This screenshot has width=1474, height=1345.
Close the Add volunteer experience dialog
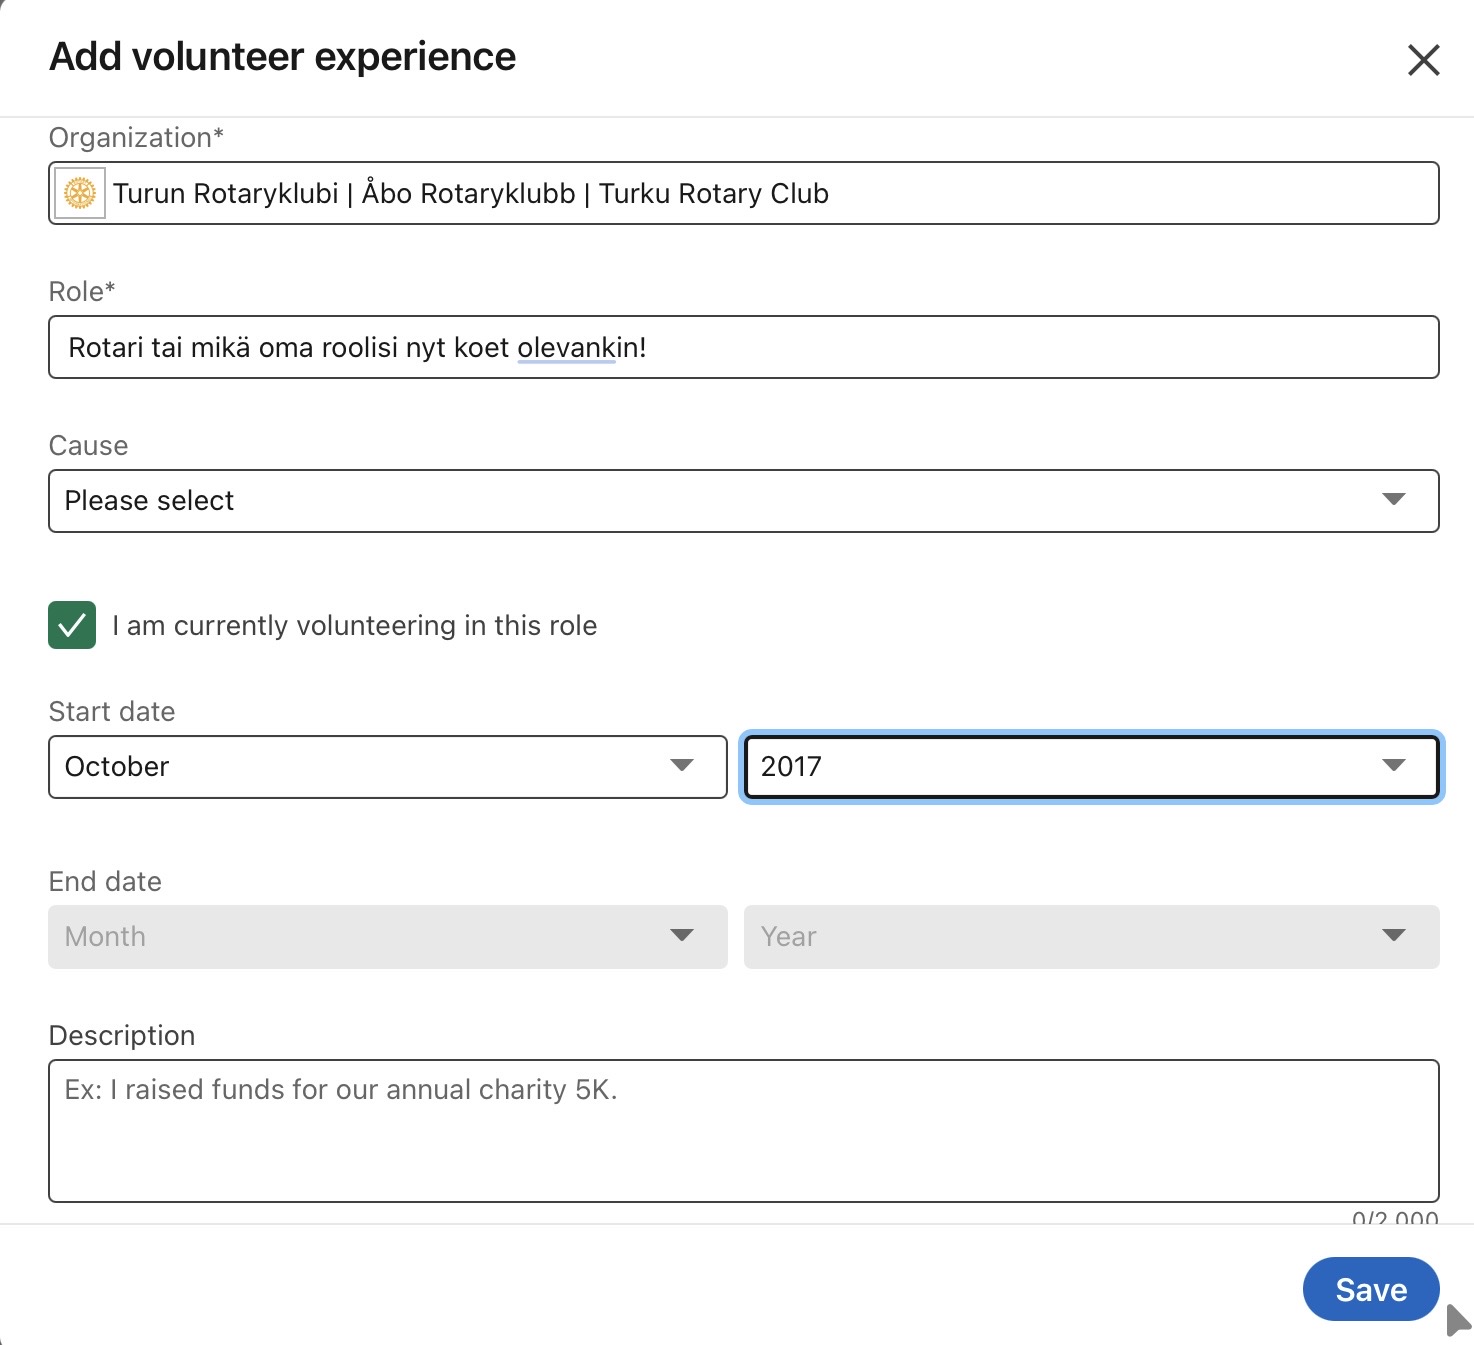tap(1423, 60)
